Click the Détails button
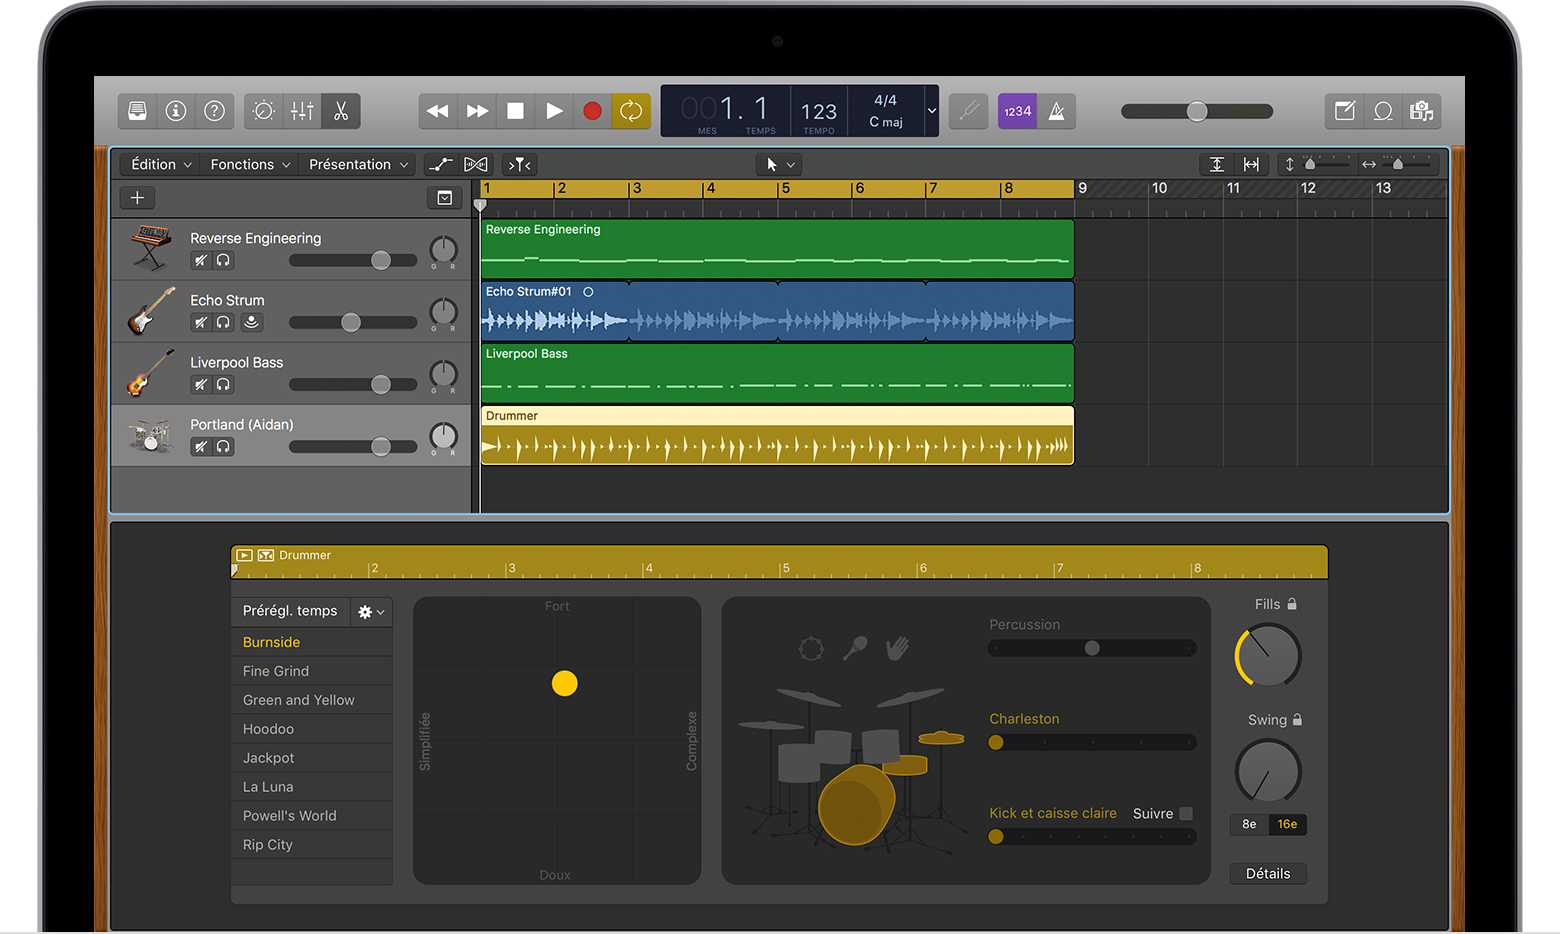This screenshot has width=1560, height=934. click(1267, 874)
